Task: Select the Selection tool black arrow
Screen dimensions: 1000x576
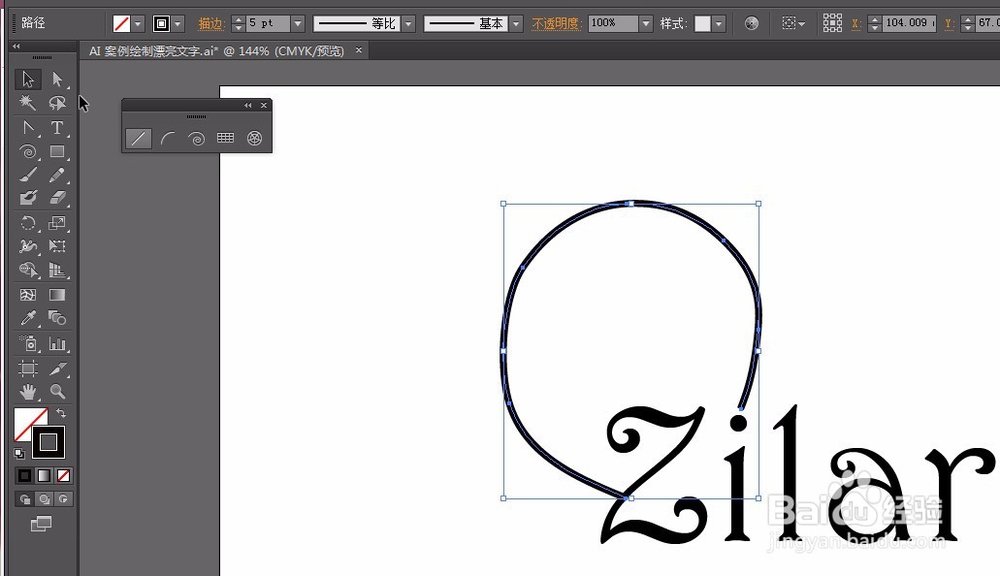Action: 27,79
